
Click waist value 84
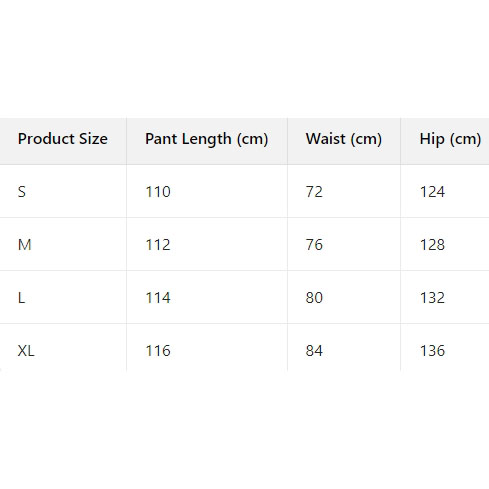(x=314, y=351)
